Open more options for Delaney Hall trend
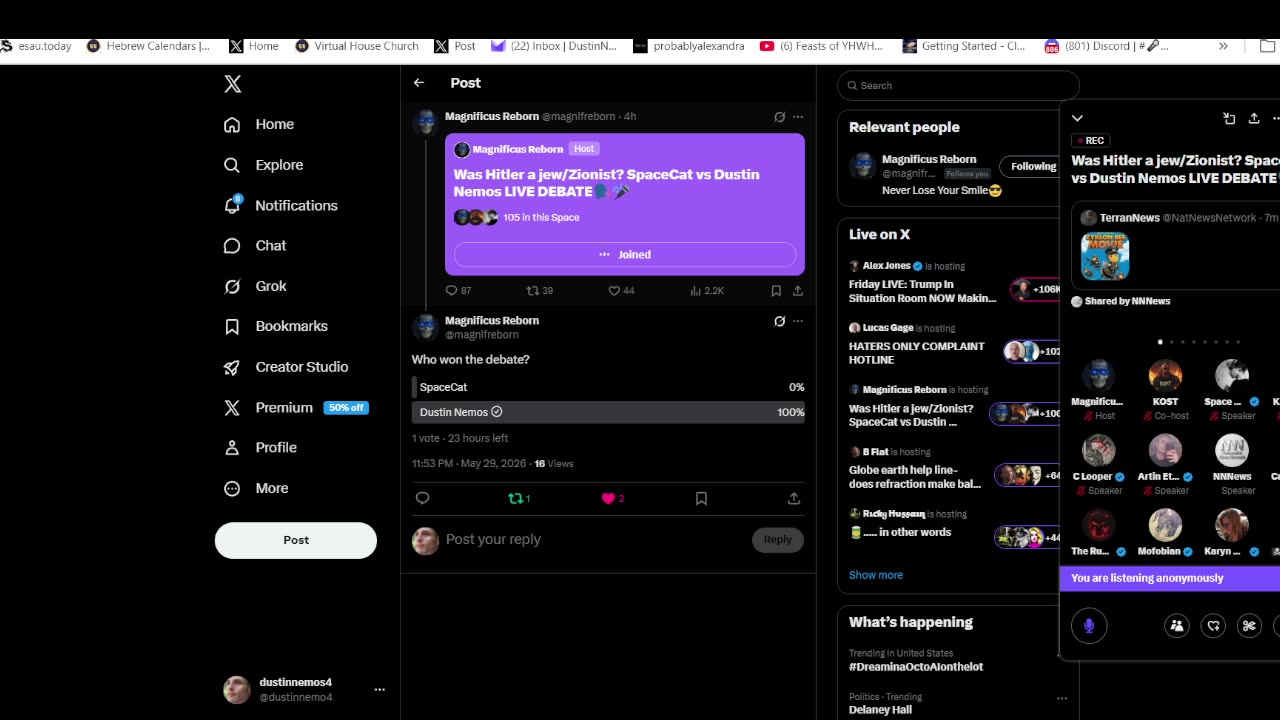This screenshot has height=720, width=1280. tap(1062, 698)
